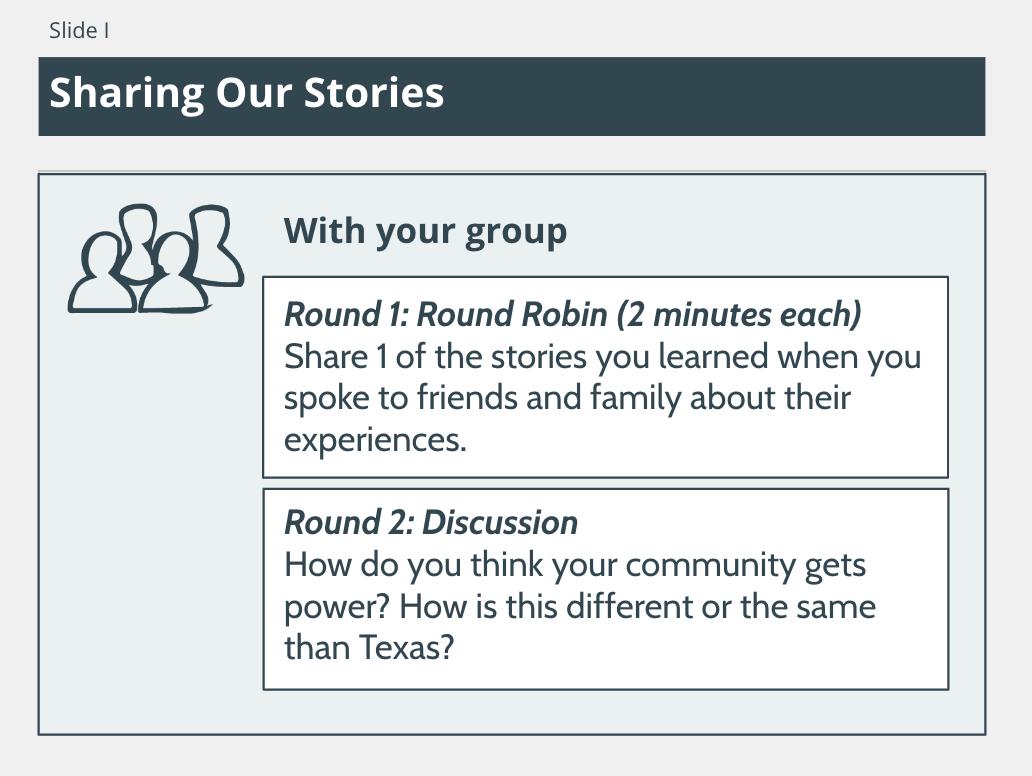Click the back-right person silhouette in icon
The height and width of the screenshot is (776, 1032).
tap(217, 245)
